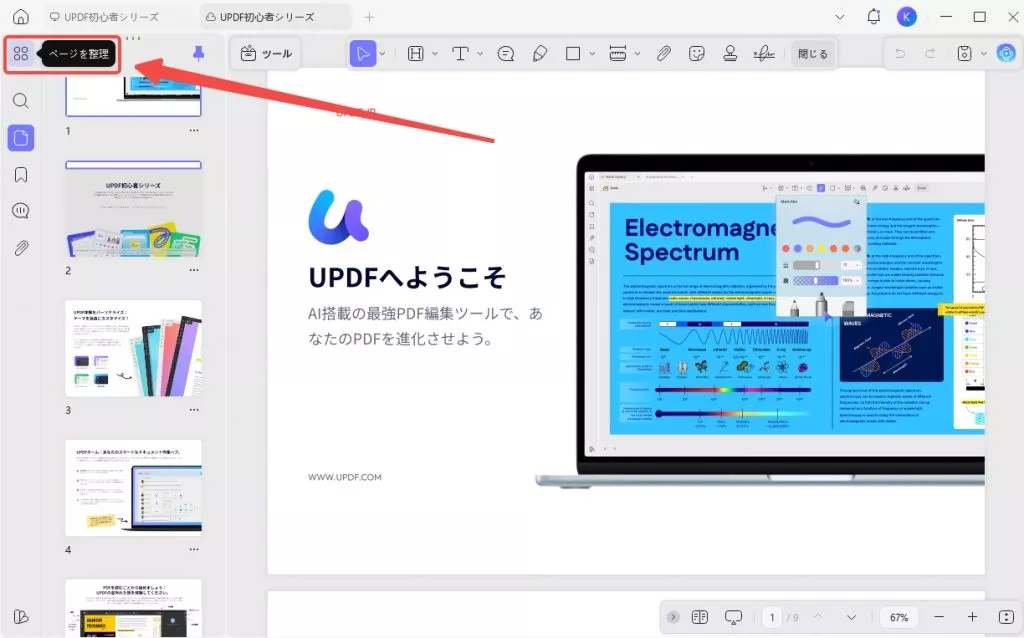Expand the measurement tool dropdown arrow
Viewport: 1024px width, 638px height.
[637, 54]
